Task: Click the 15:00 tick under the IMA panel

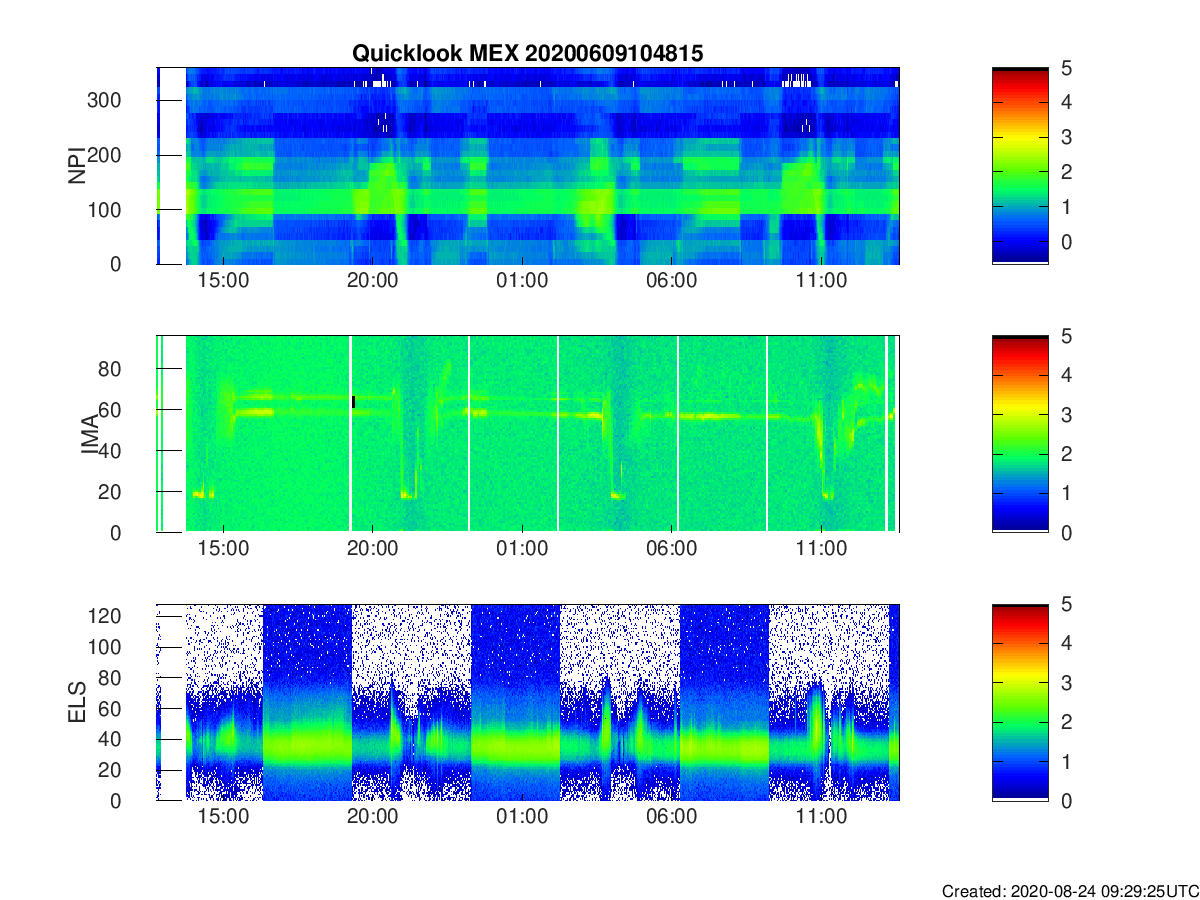Action: click(223, 549)
